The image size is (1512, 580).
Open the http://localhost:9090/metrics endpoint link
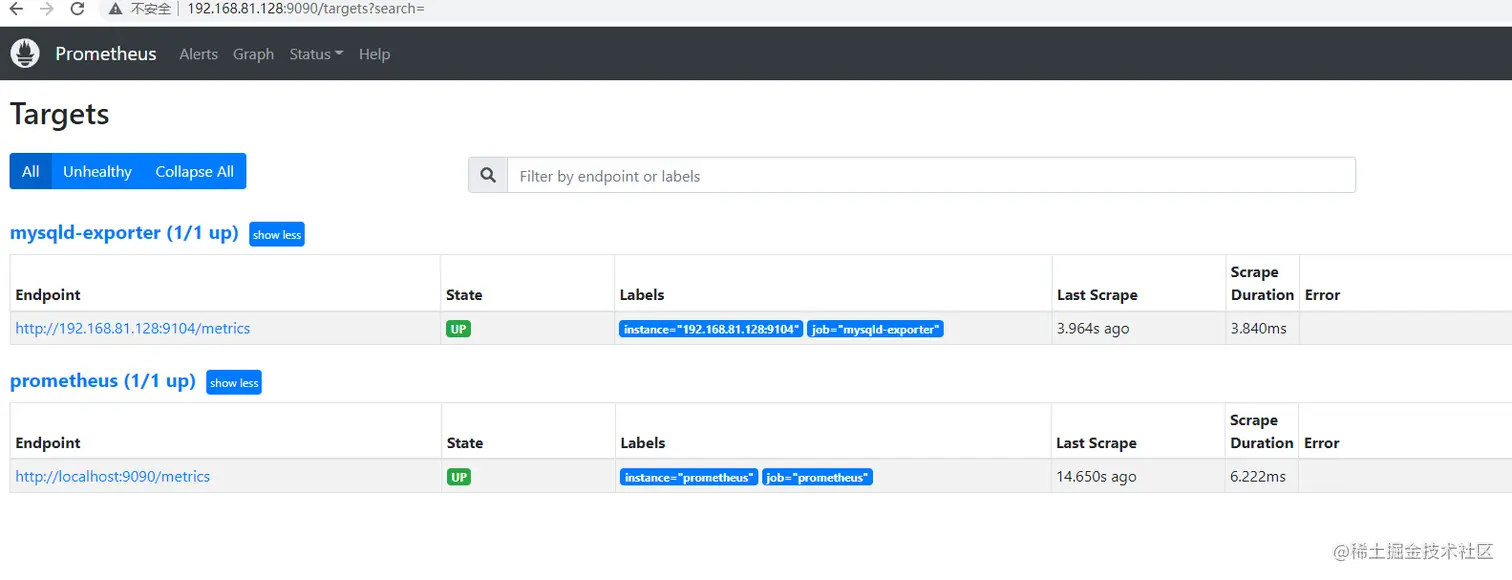(x=113, y=476)
